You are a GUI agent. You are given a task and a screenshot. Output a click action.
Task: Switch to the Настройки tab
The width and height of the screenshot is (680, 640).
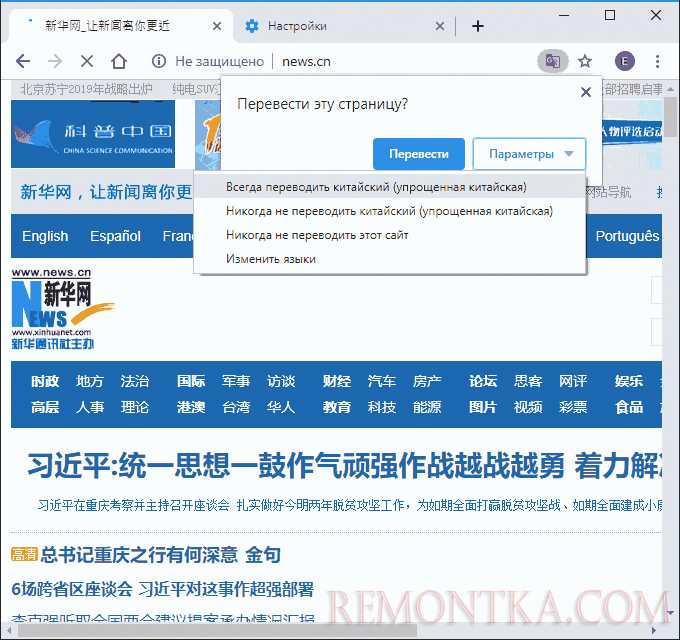click(x=344, y=26)
